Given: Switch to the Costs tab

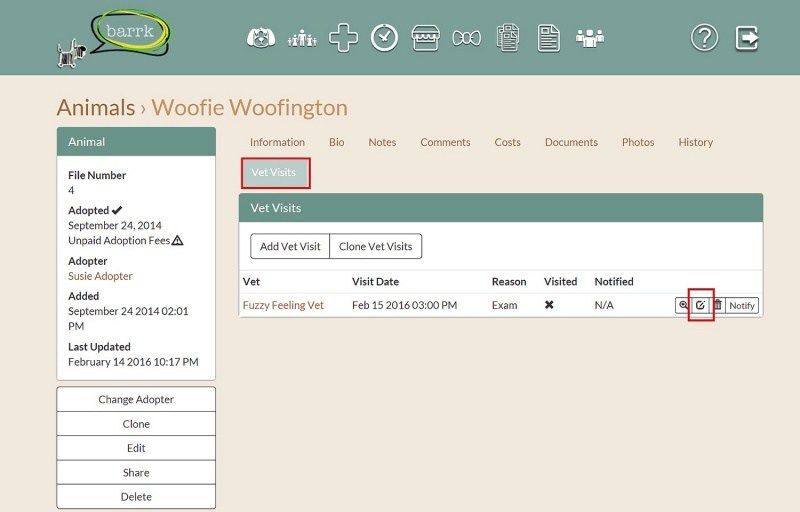Looking at the screenshot, I should click(507, 142).
